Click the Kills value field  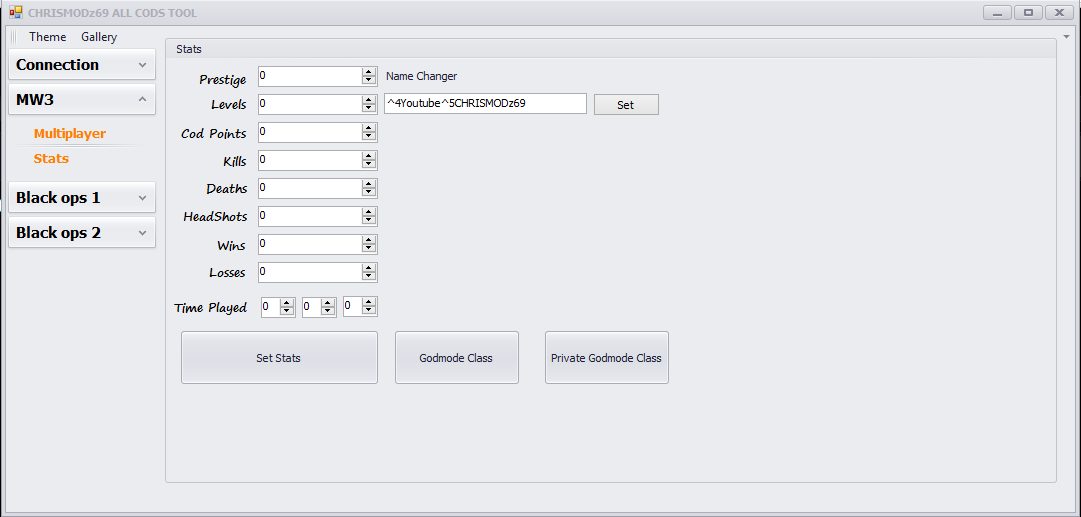(x=310, y=161)
